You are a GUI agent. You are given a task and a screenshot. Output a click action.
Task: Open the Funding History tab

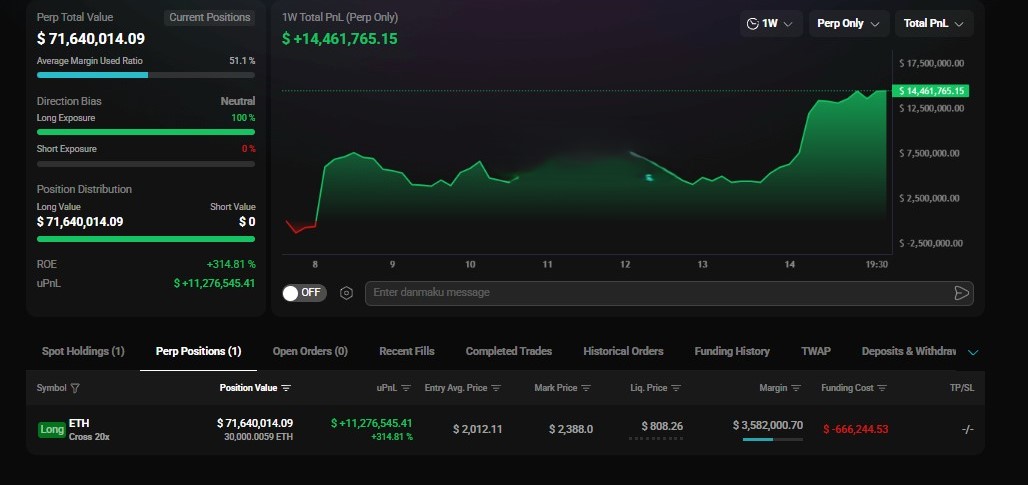[732, 351]
